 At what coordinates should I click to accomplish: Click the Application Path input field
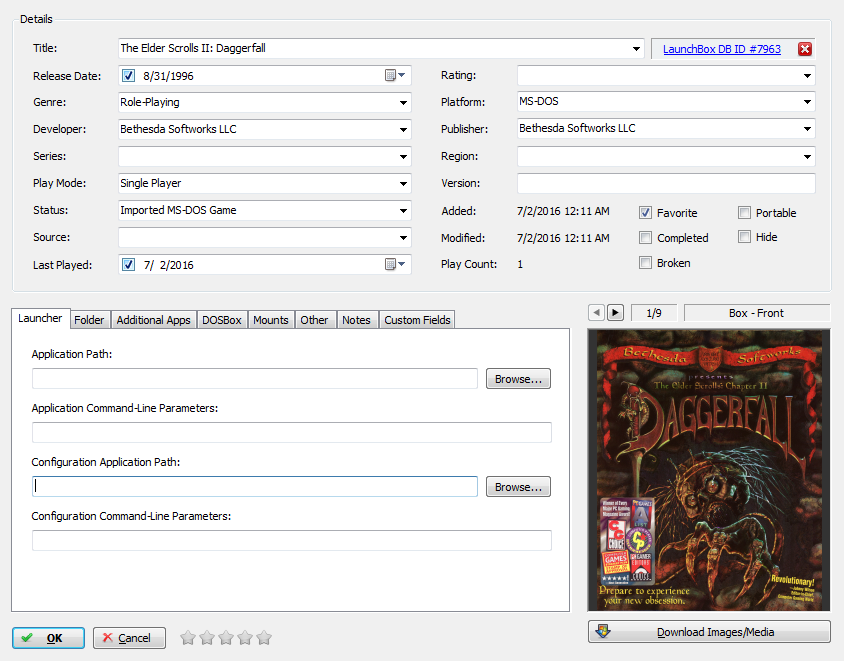255,378
